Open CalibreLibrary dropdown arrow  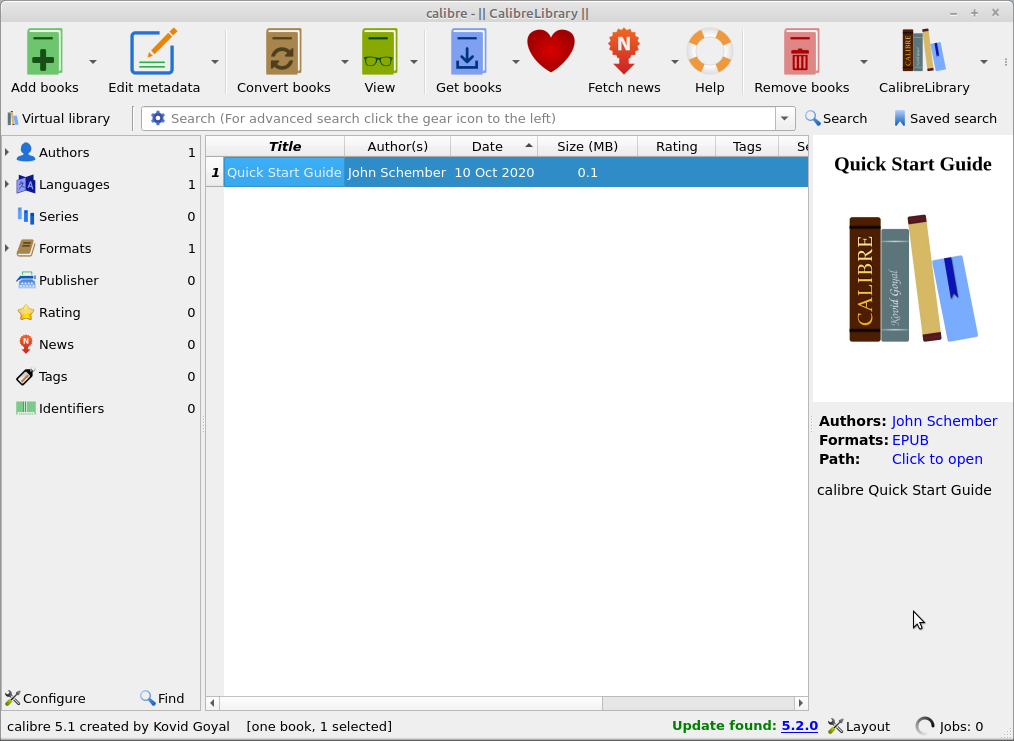click(984, 62)
